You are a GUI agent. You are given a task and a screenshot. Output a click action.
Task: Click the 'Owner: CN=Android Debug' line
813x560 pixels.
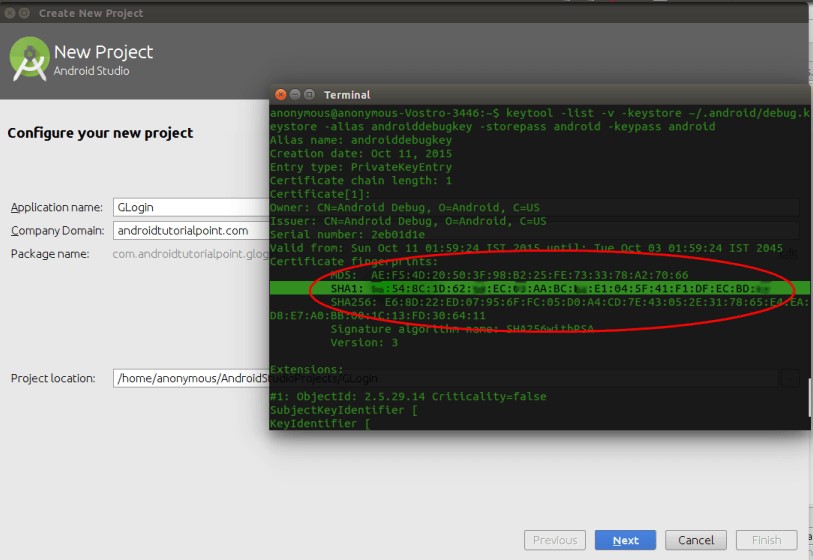(404, 207)
